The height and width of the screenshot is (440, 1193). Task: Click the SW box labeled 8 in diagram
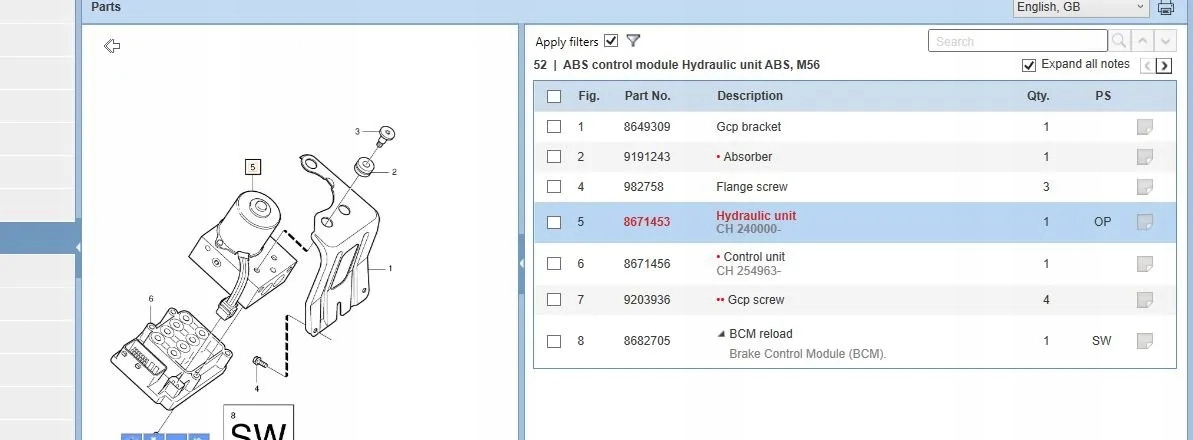[x=258, y=423]
